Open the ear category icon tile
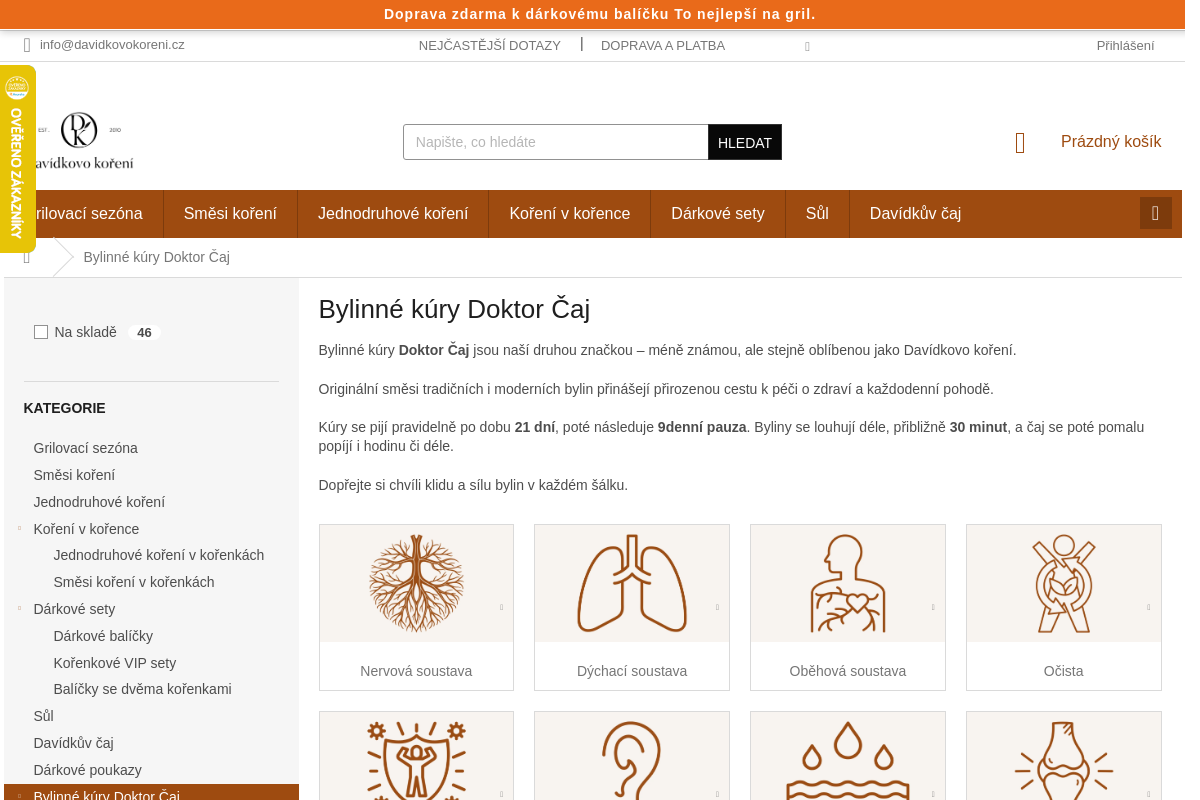 click(x=632, y=756)
